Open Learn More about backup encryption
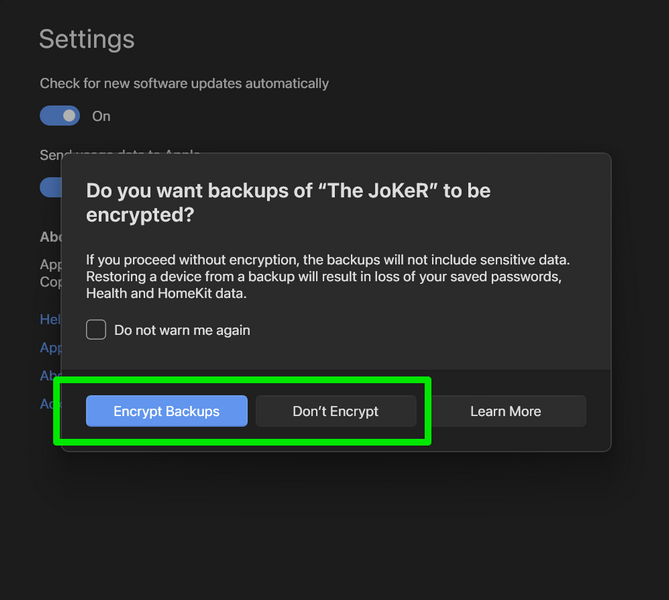The height and width of the screenshot is (600, 669). tap(505, 411)
